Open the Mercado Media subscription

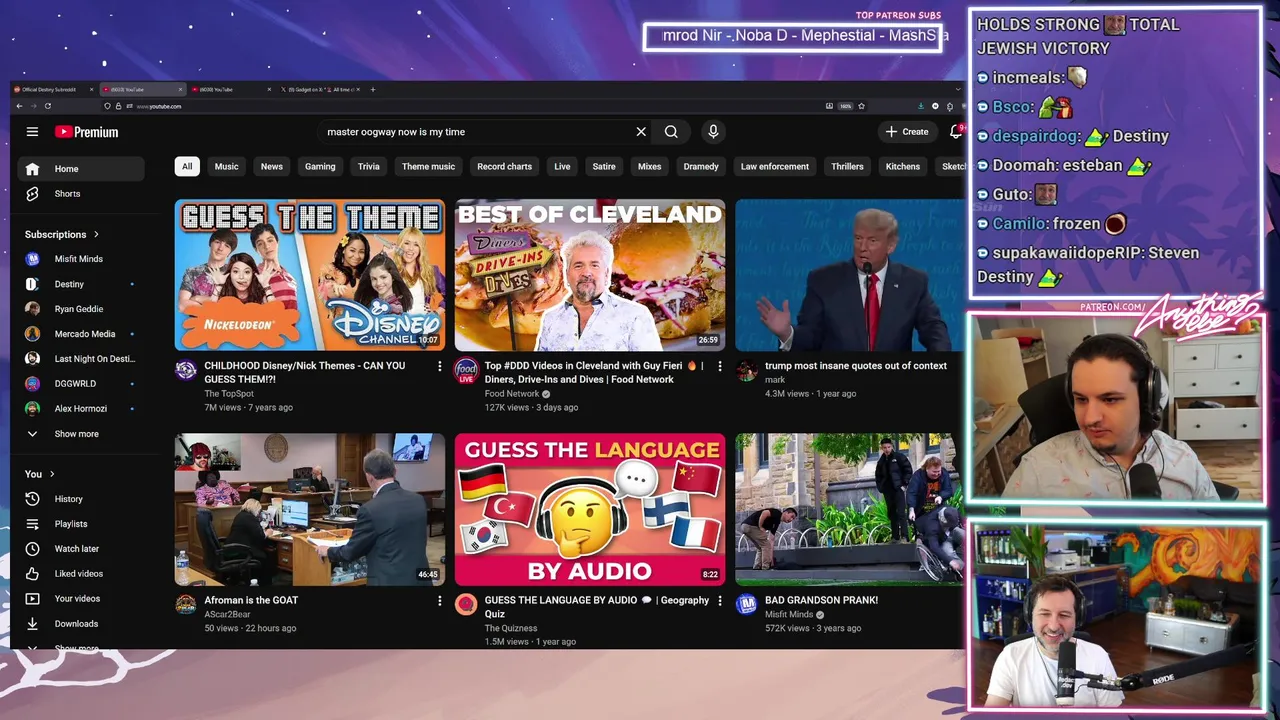tap(80, 334)
